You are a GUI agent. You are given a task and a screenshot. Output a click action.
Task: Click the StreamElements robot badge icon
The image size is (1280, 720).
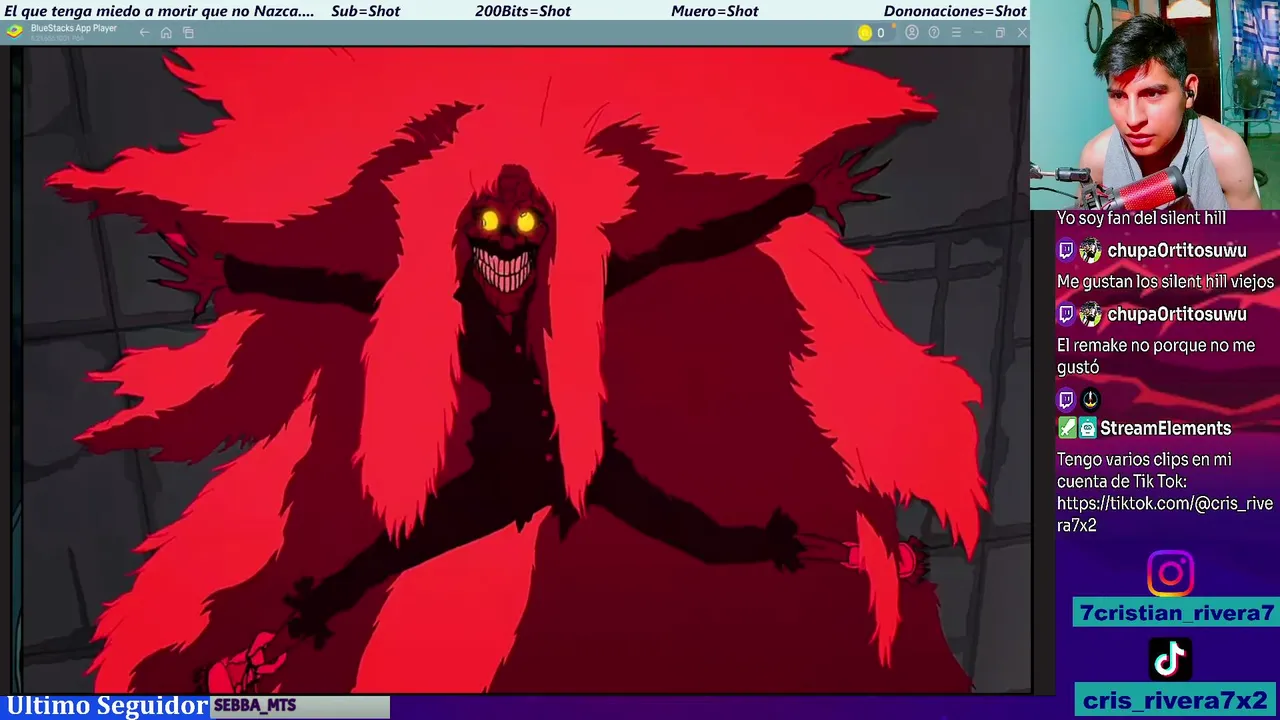pos(1087,428)
